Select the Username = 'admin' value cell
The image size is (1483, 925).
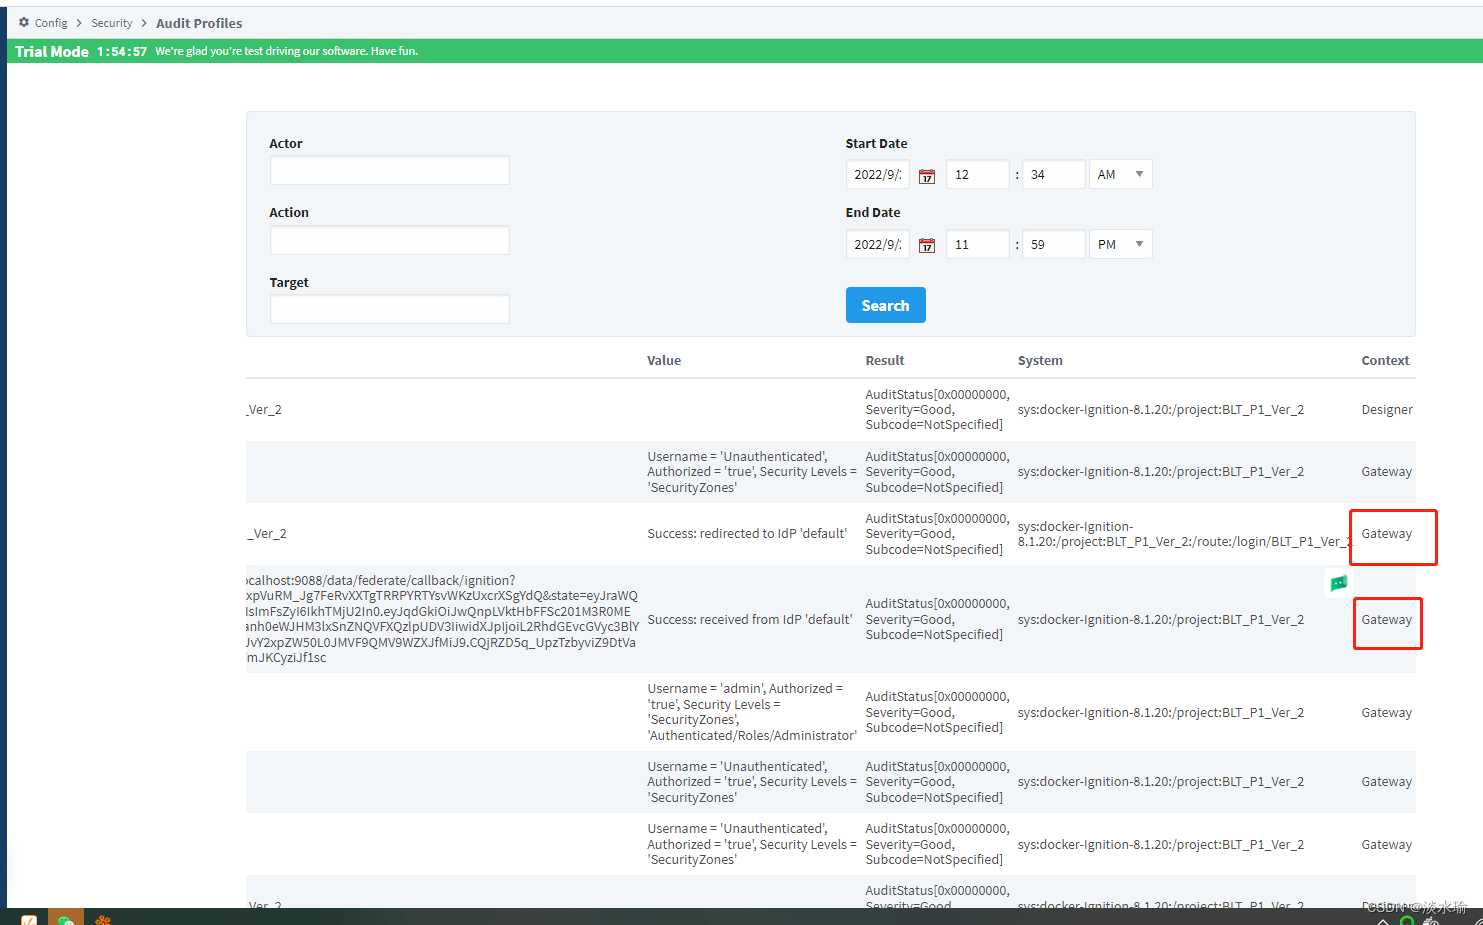pyautogui.click(x=752, y=712)
